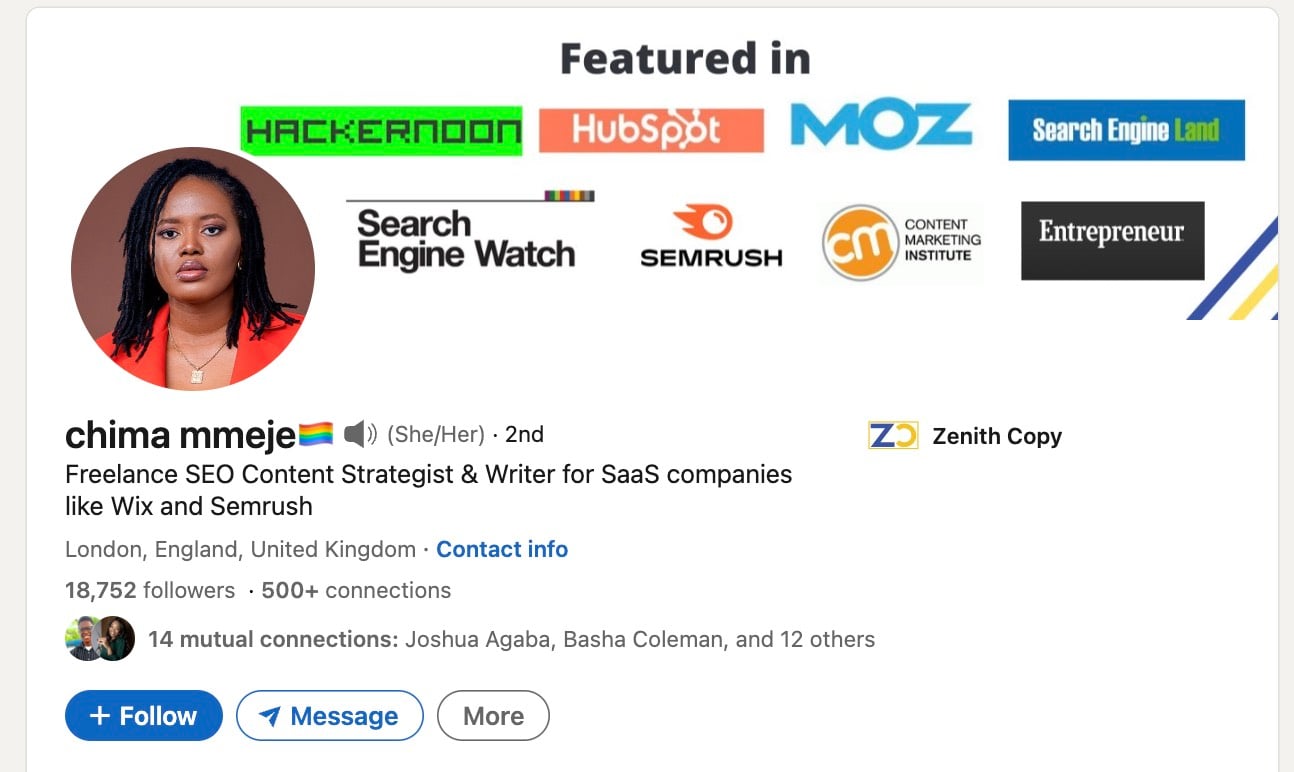
Task: Open the 500+ connections list
Action: click(356, 590)
